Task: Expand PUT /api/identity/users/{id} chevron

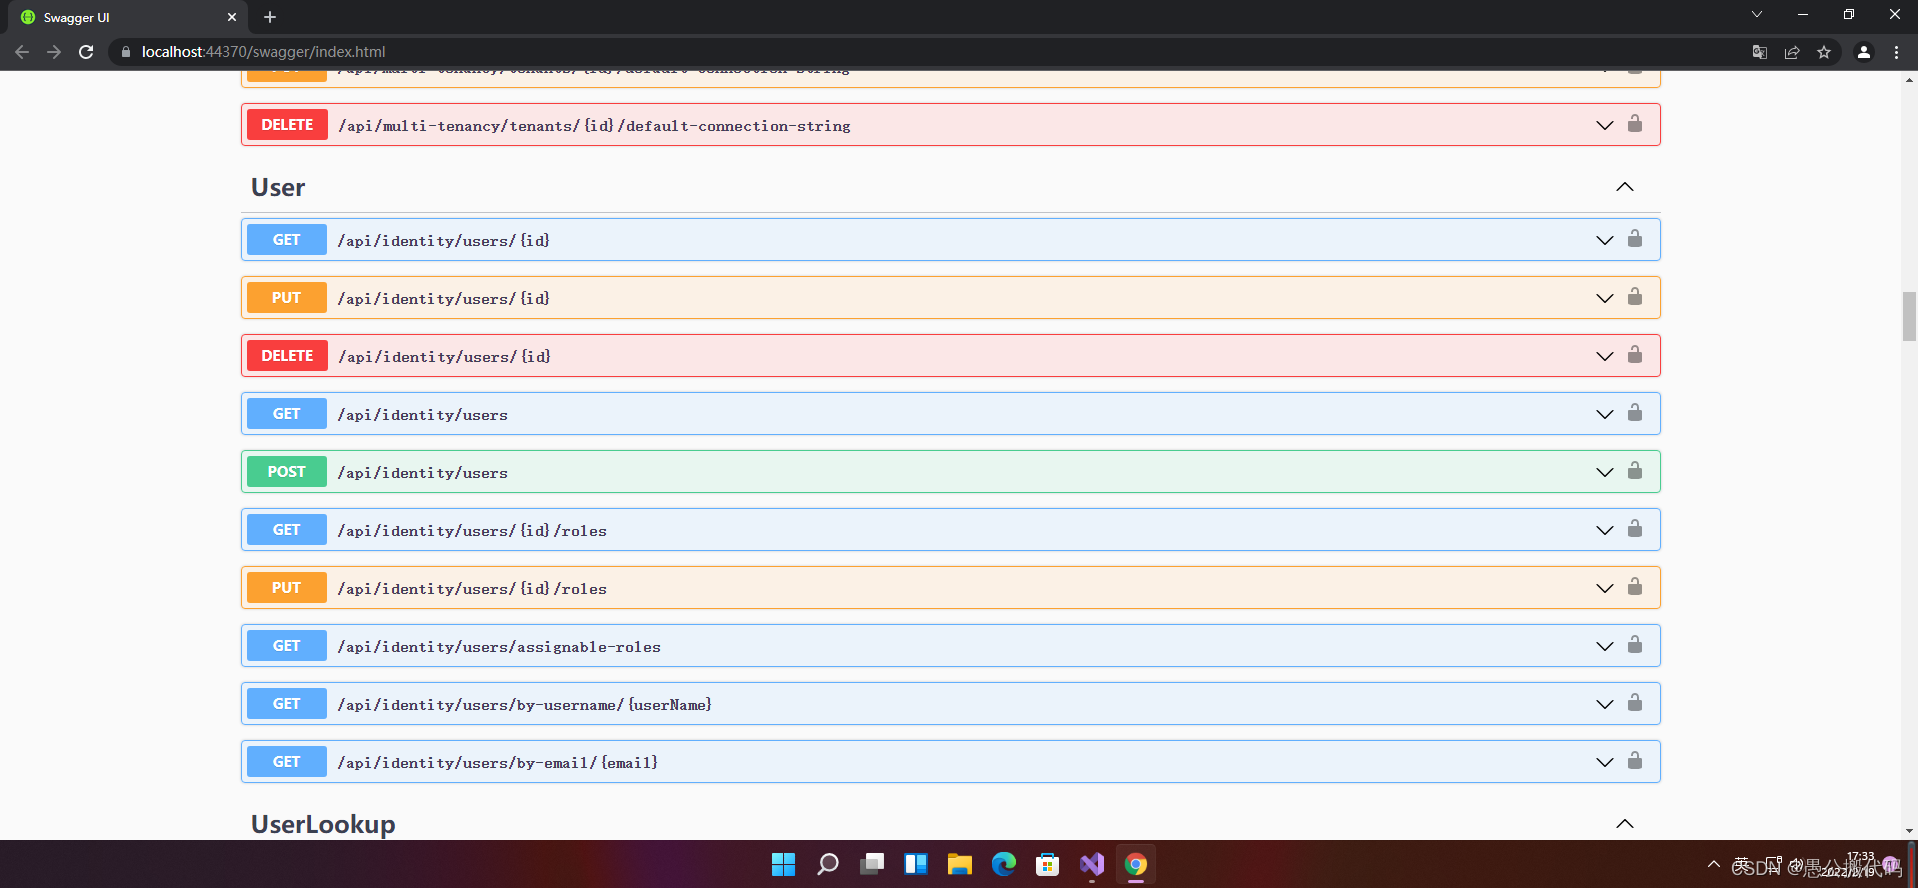Action: pos(1605,298)
